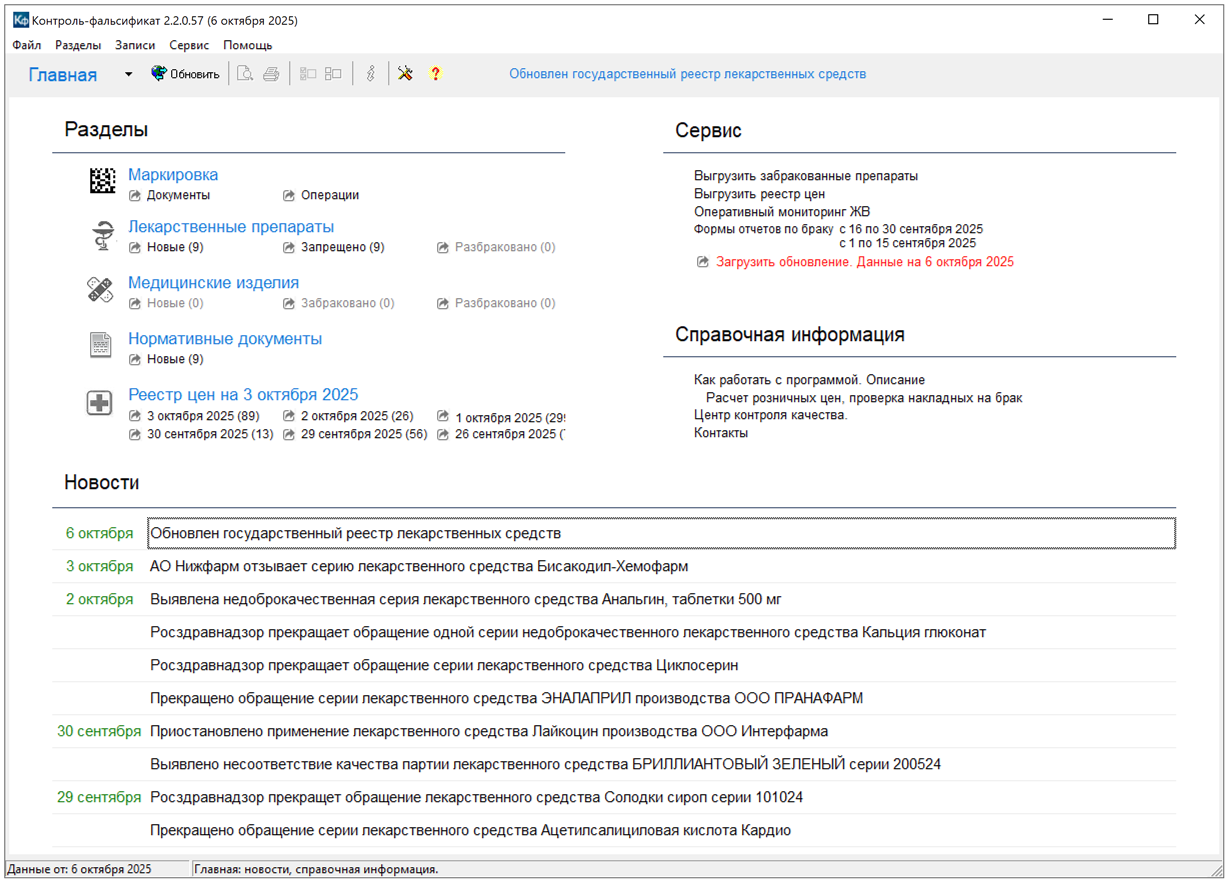Expand the Главная section dropdown arrow
The height and width of the screenshot is (883, 1228).
128,75
